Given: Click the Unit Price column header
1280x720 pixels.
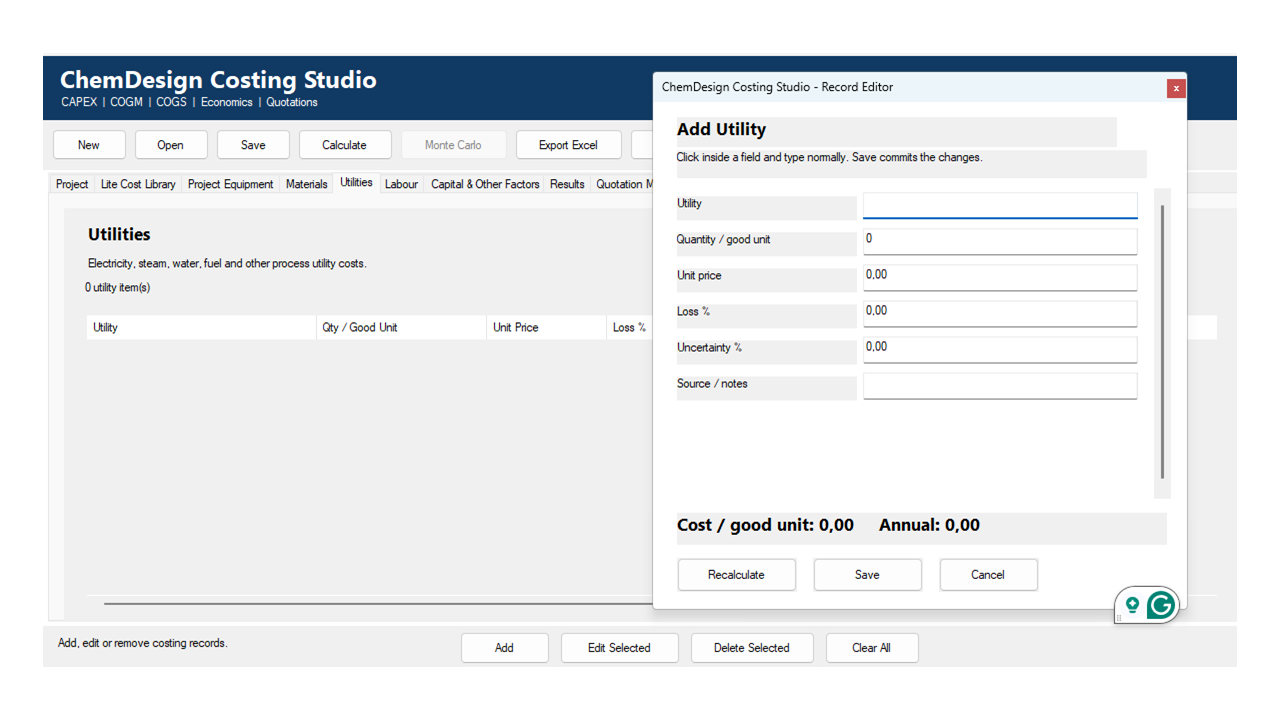Looking at the screenshot, I should pyautogui.click(x=546, y=328).
